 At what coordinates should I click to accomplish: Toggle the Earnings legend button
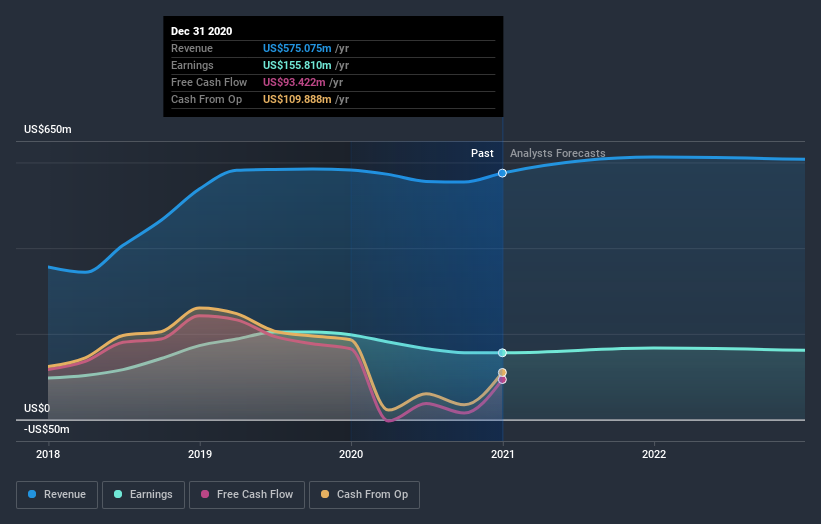143,495
